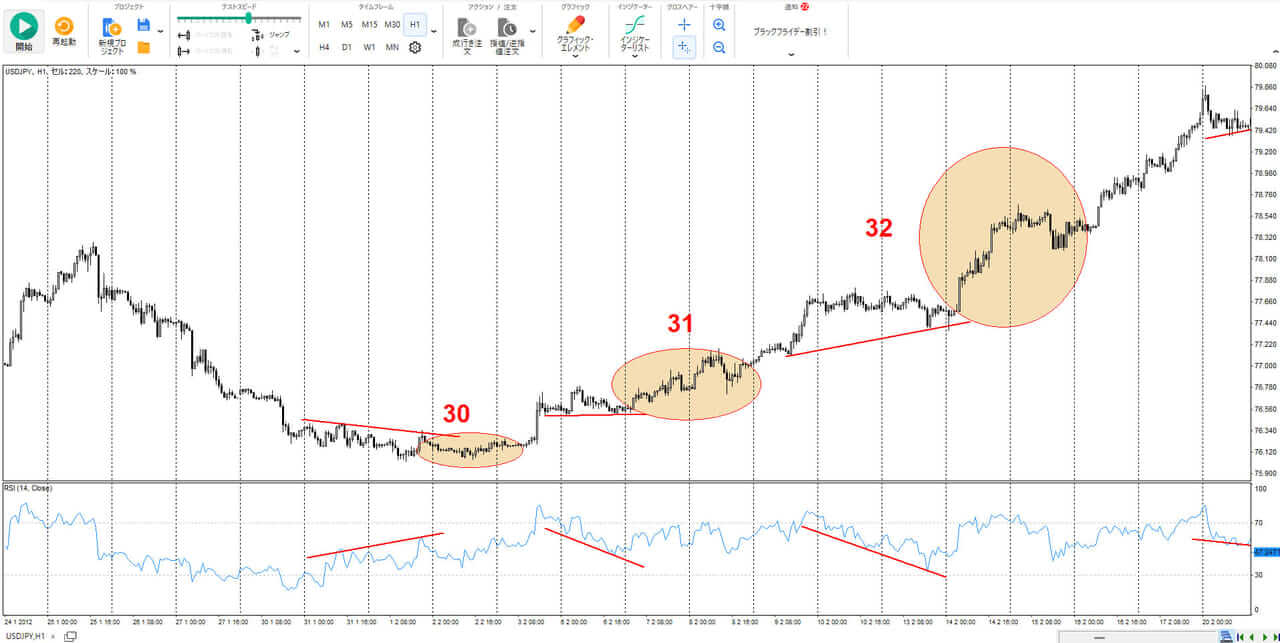Click the blue save project floppy icon

[144, 25]
